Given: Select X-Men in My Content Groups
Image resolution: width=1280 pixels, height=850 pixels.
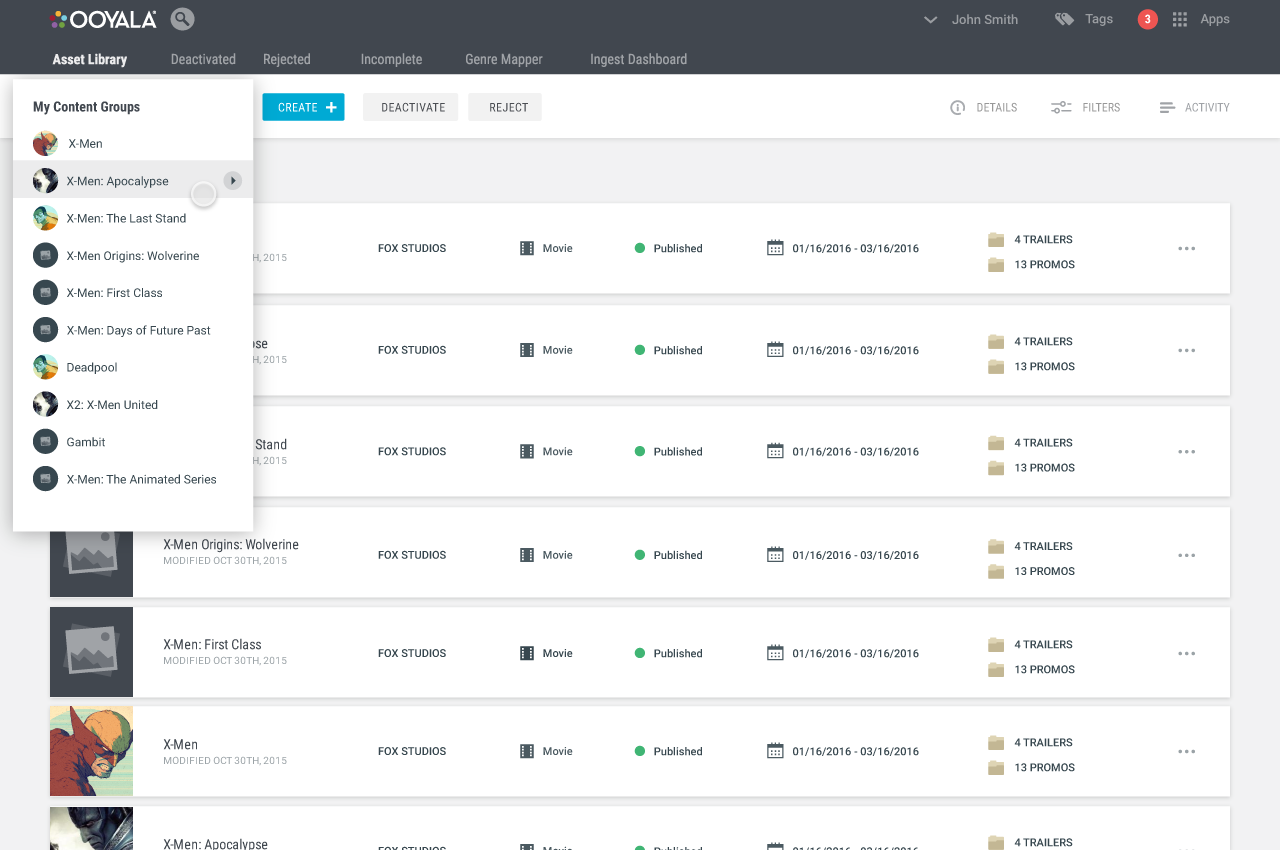Looking at the screenshot, I should click(133, 144).
